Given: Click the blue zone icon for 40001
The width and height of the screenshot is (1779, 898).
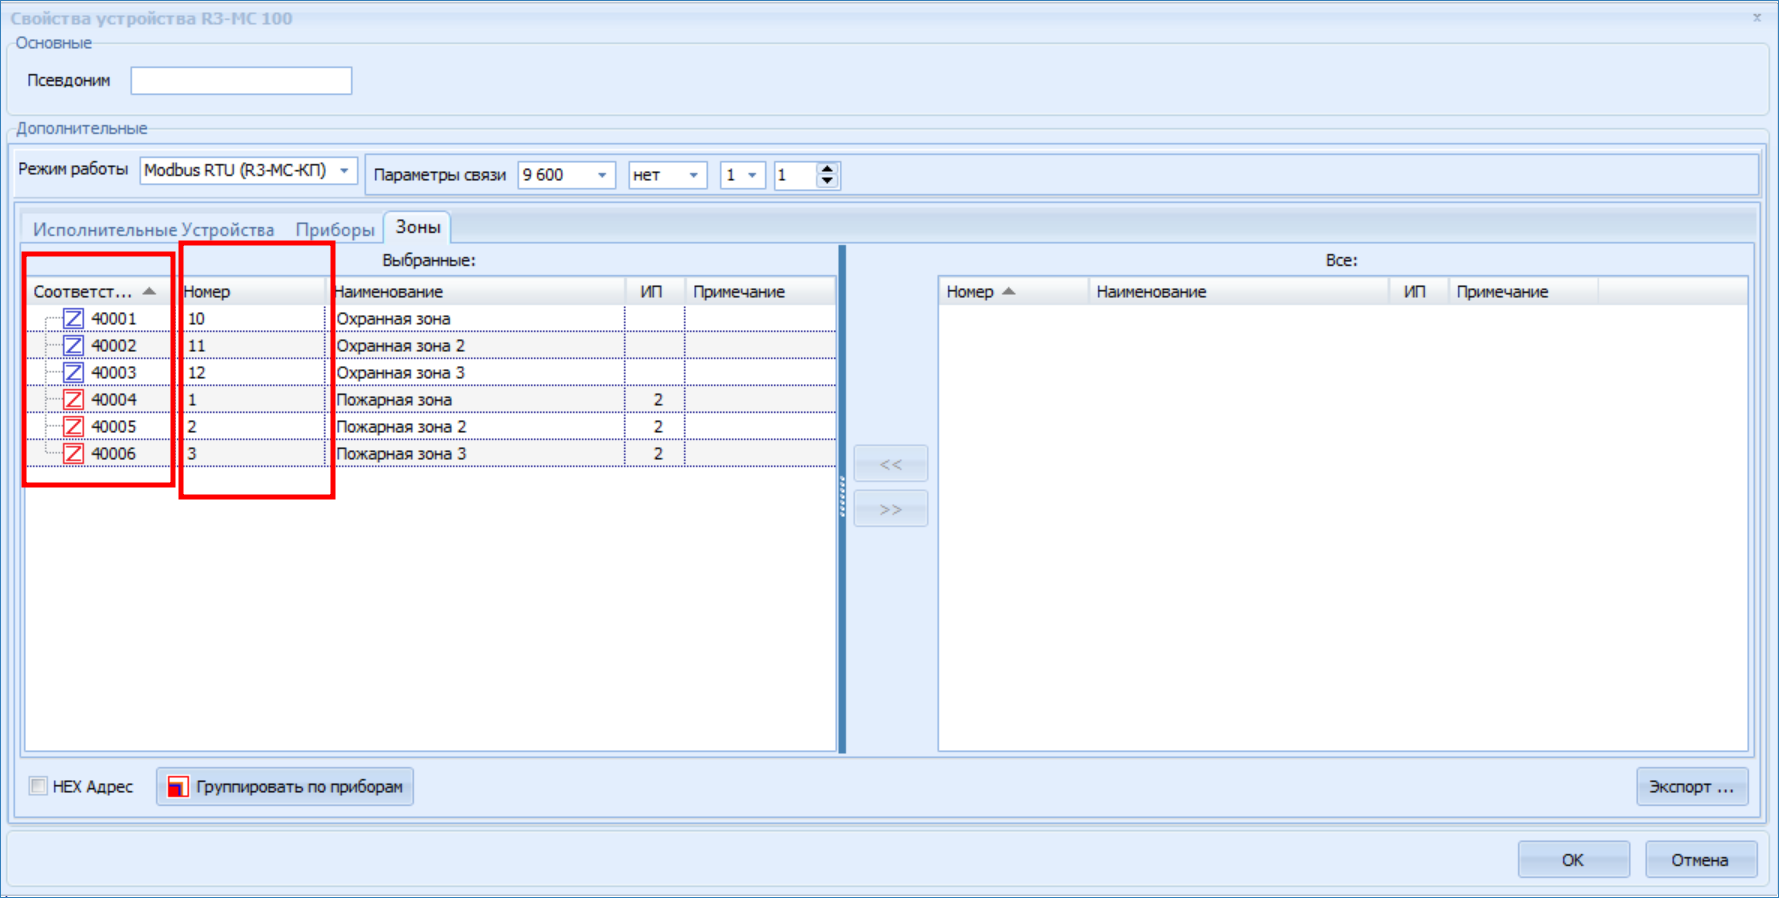Looking at the screenshot, I should pos(73,319).
